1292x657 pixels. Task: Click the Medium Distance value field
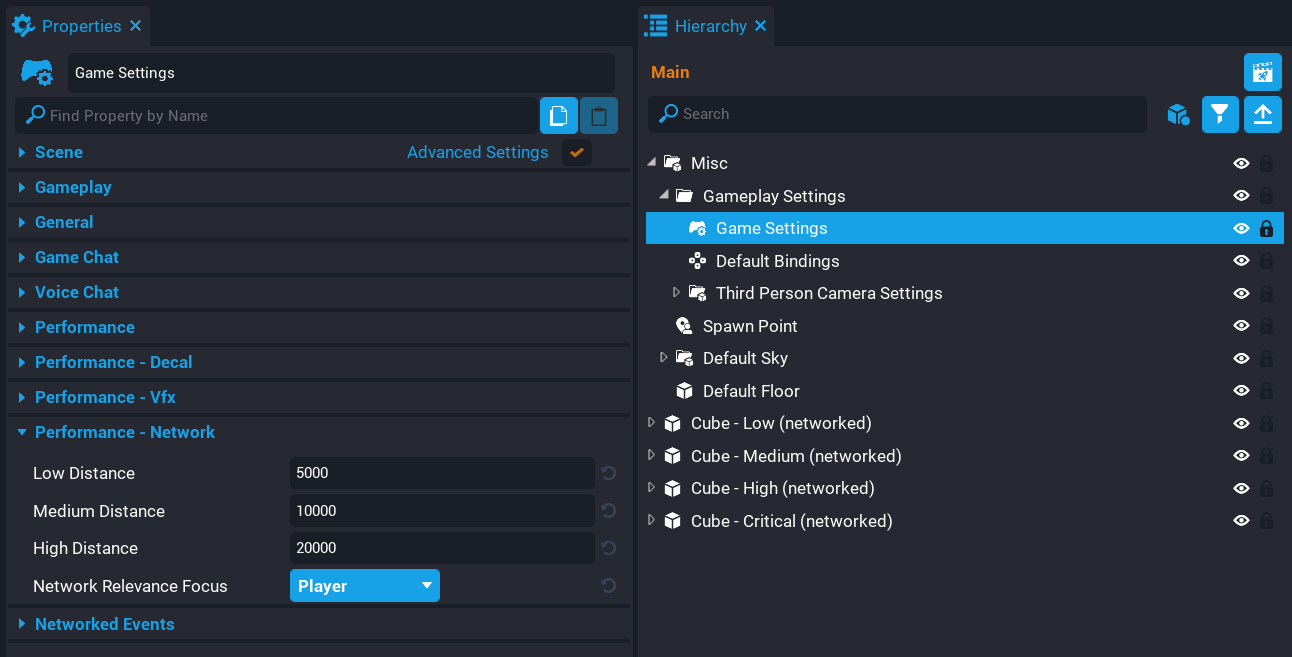point(442,511)
